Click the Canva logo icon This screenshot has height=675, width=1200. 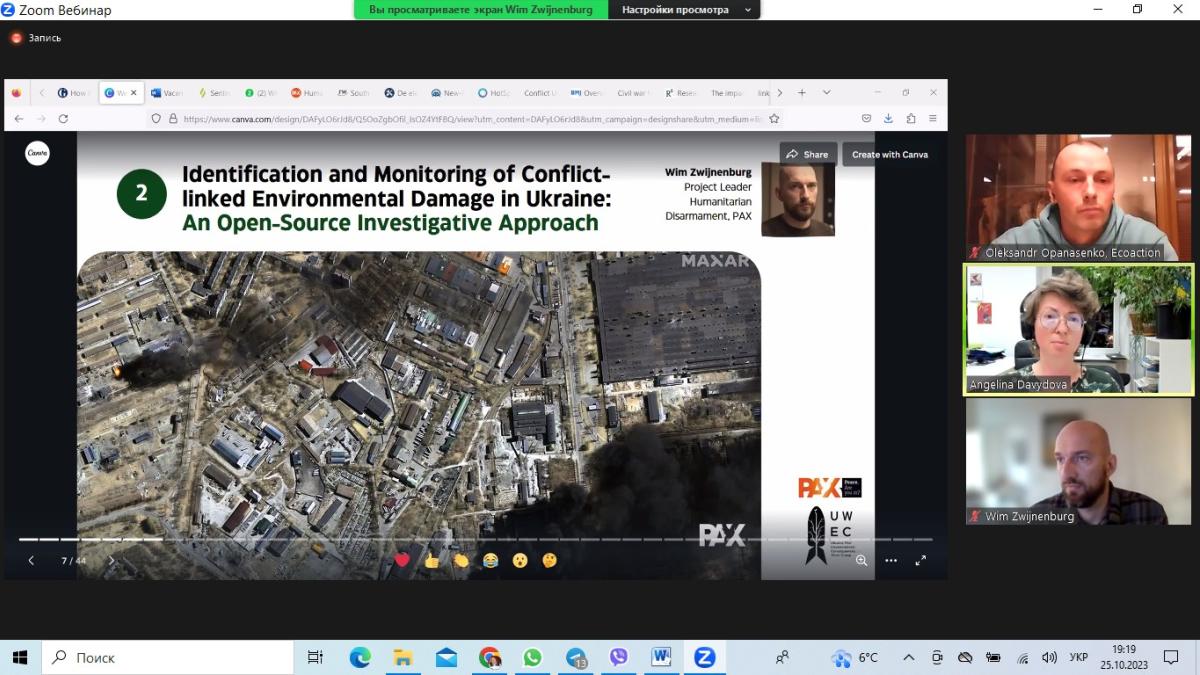point(37,153)
